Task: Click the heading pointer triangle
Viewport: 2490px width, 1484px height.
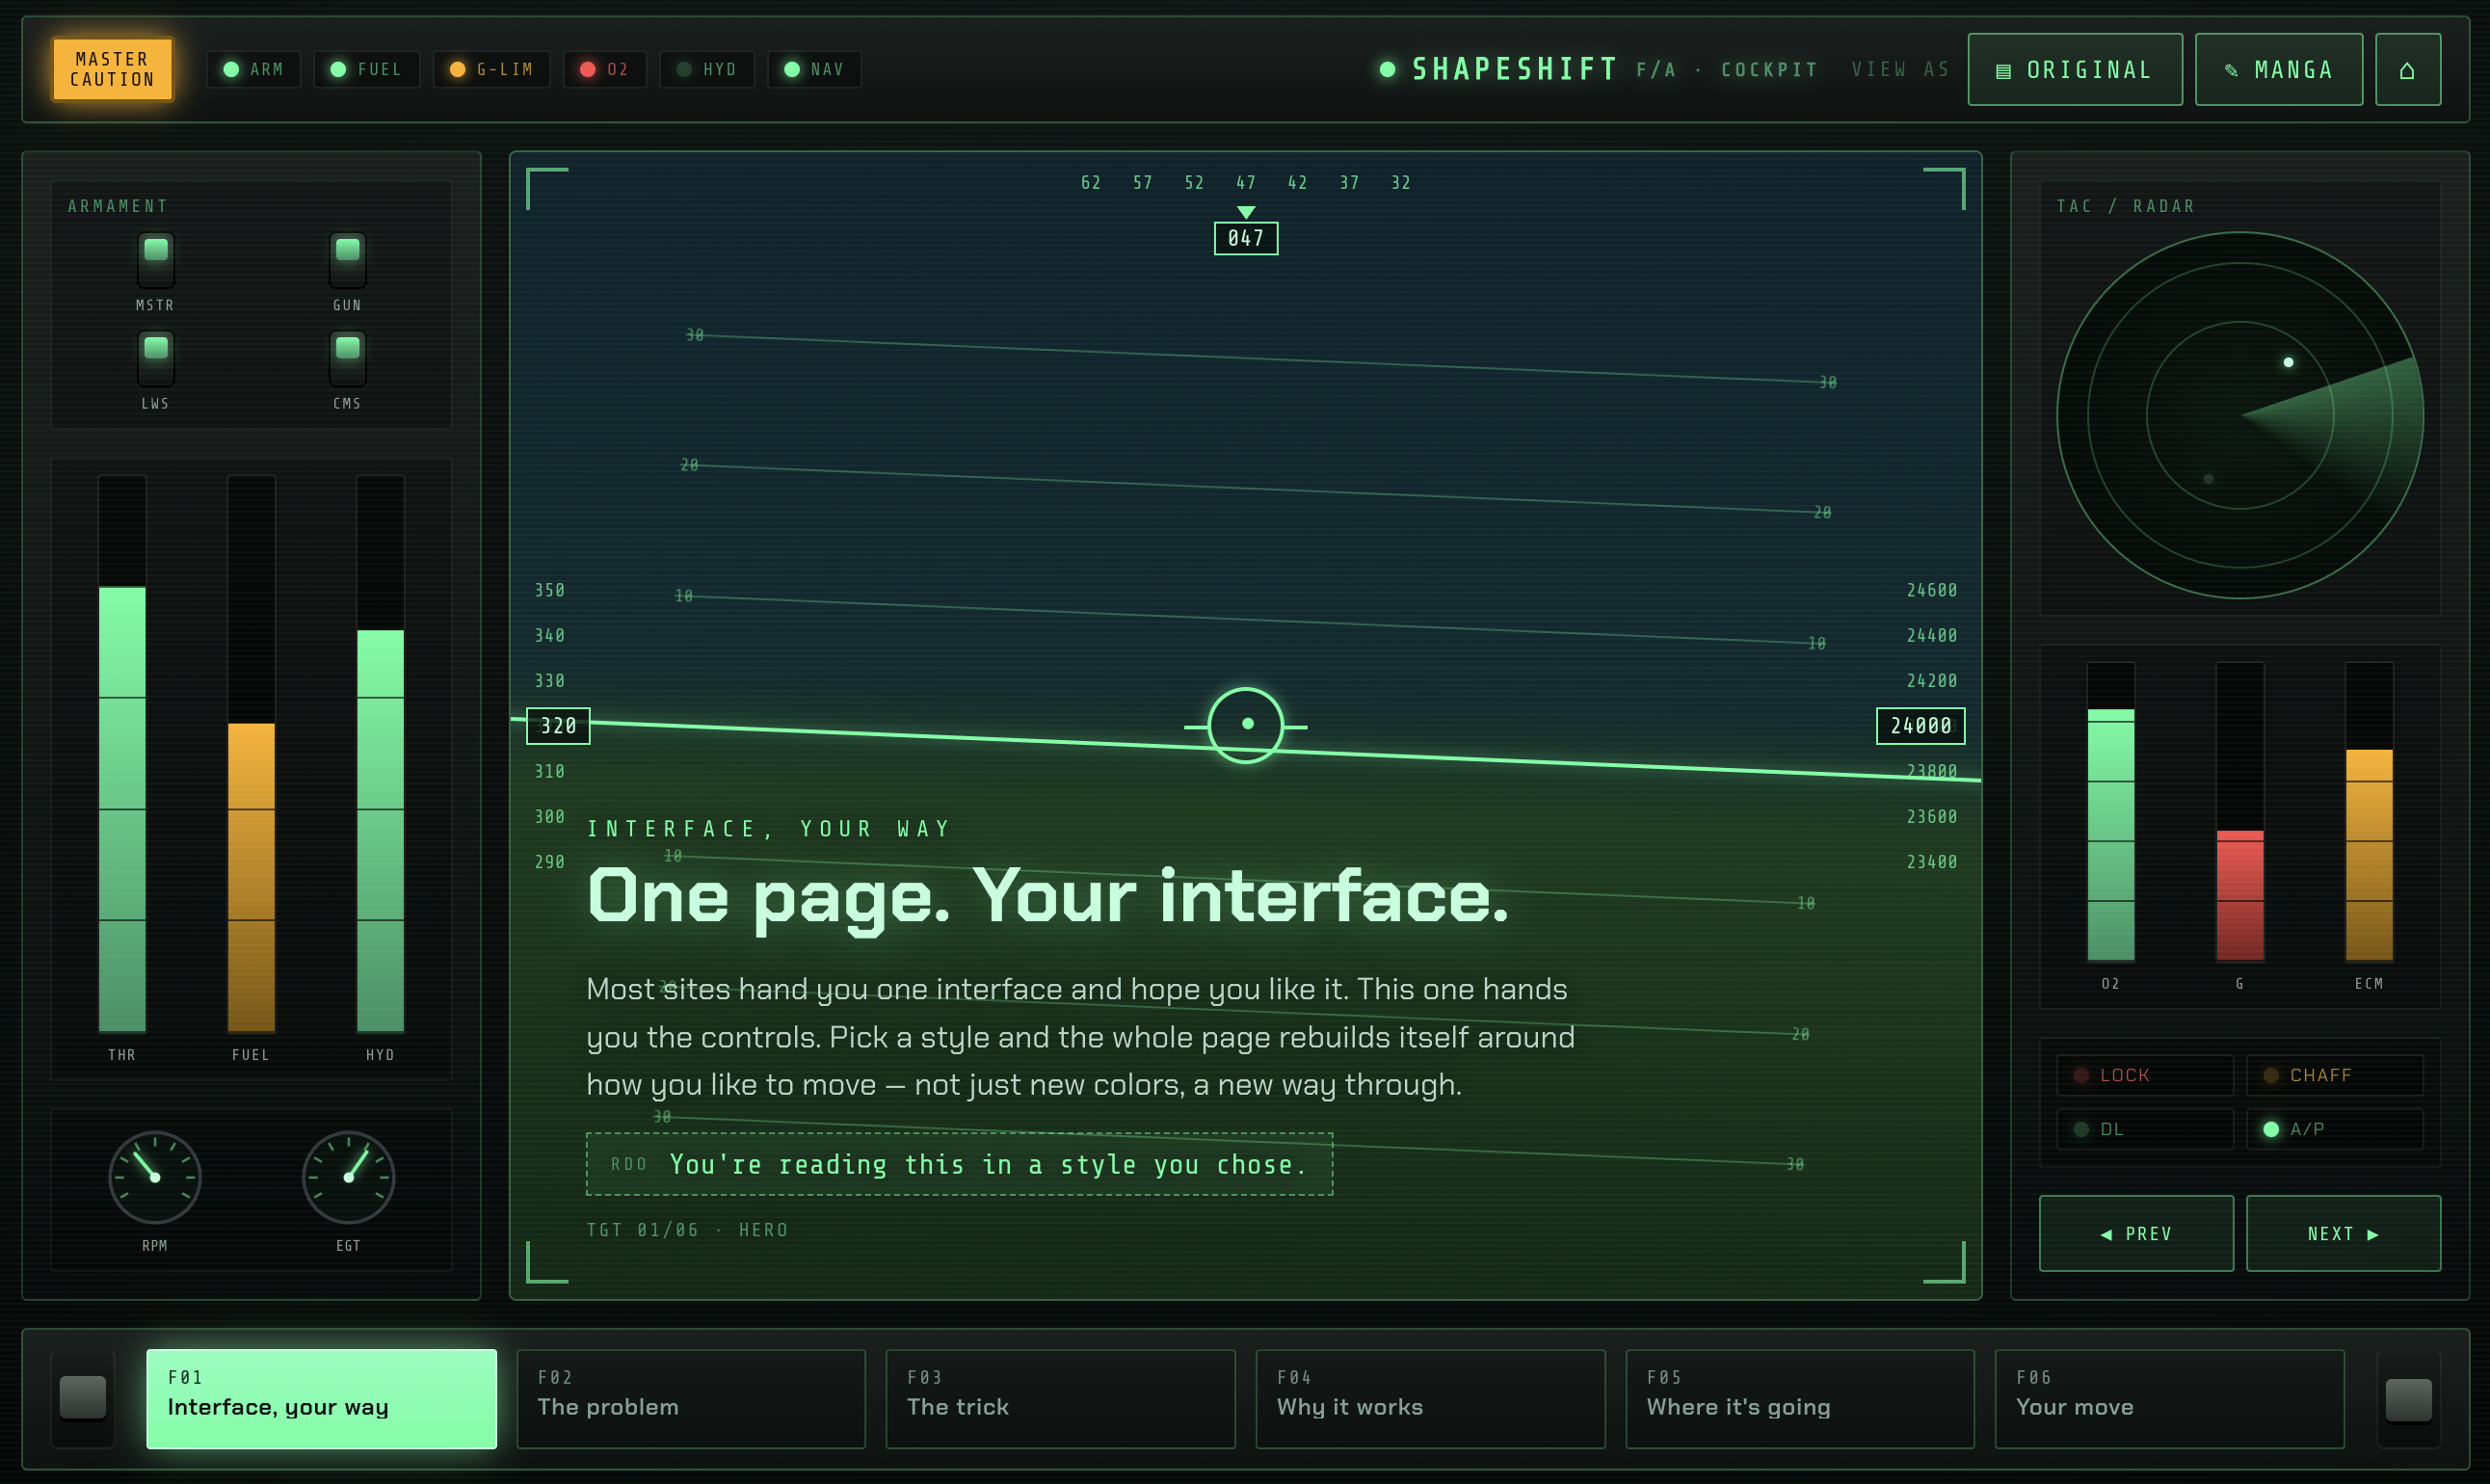Action: [1246, 212]
